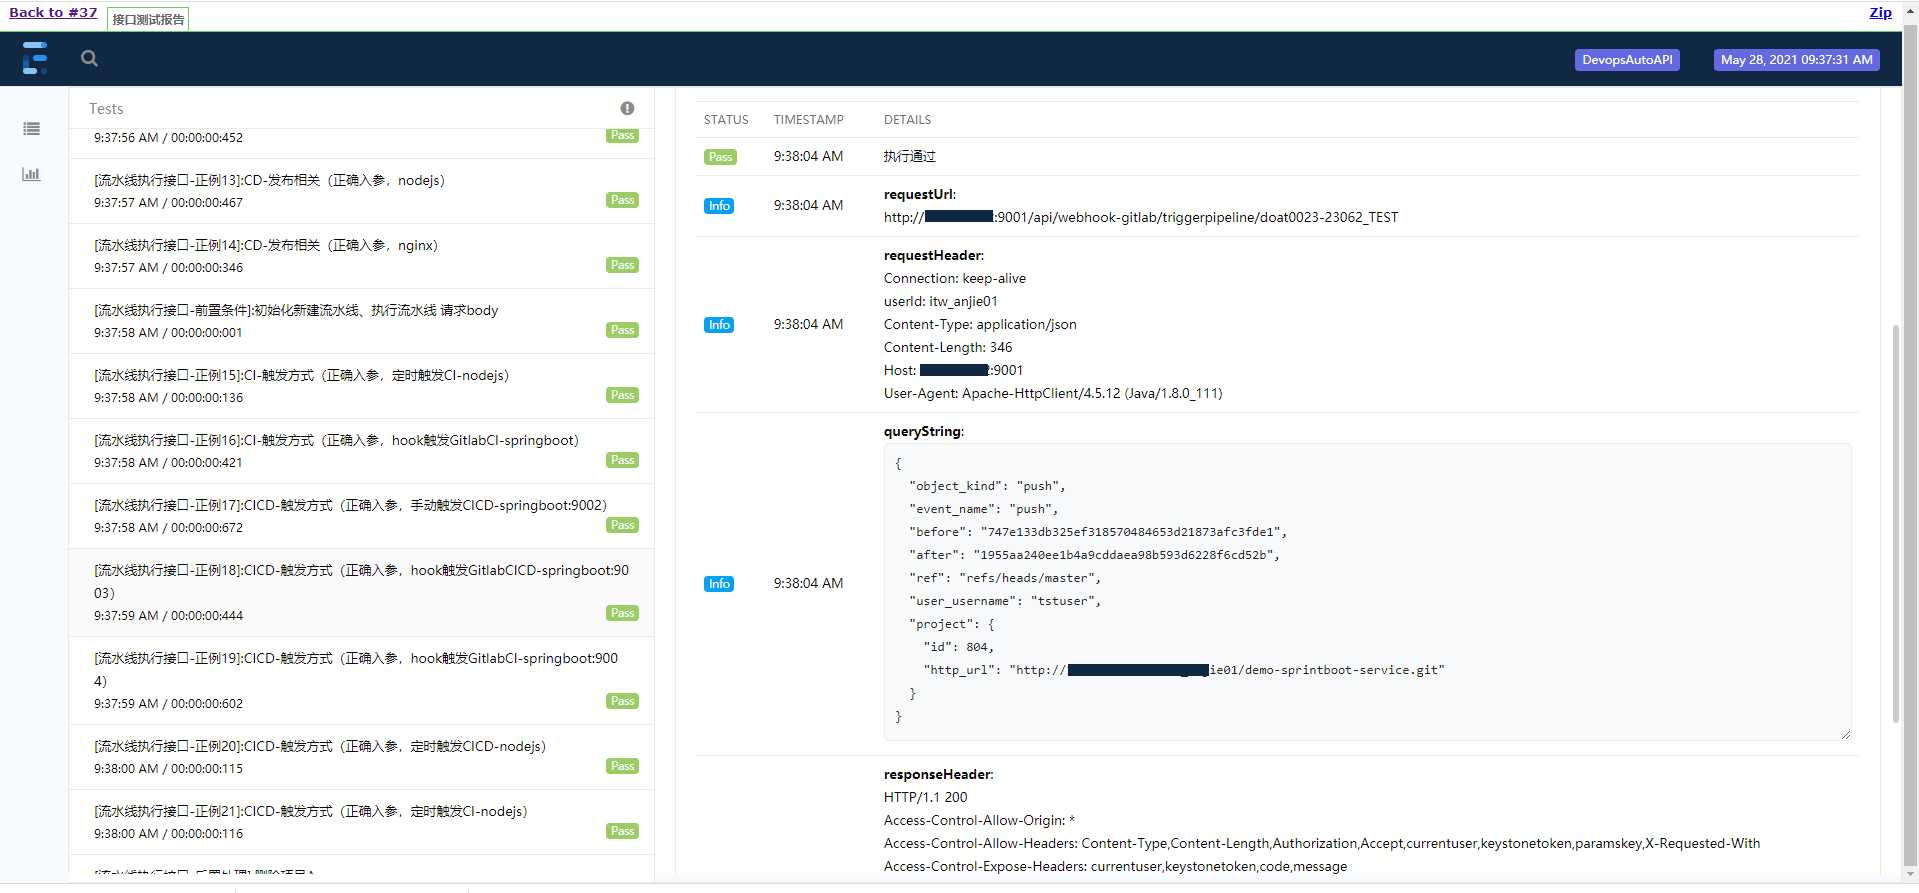Image resolution: width=1919 pixels, height=893 pixels.
Task: Click timestamp 9:37:57 AM / 00:00:00:467
Action: click(x=168, y=203)
